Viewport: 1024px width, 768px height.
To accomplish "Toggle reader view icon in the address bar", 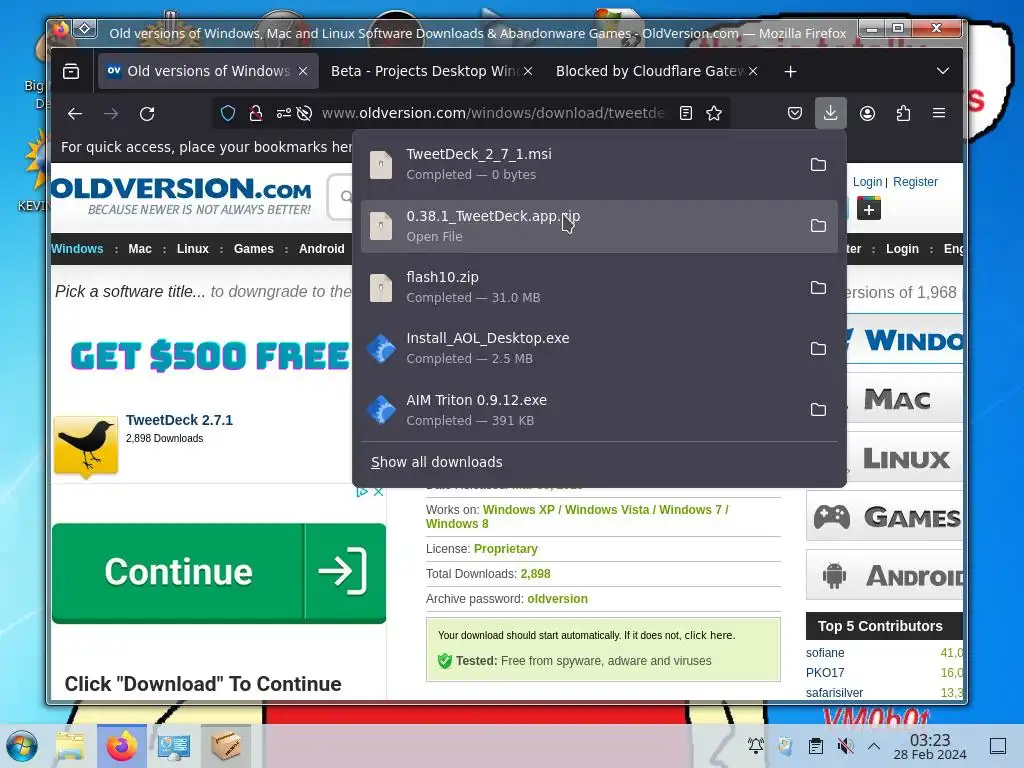I will 686,114.
